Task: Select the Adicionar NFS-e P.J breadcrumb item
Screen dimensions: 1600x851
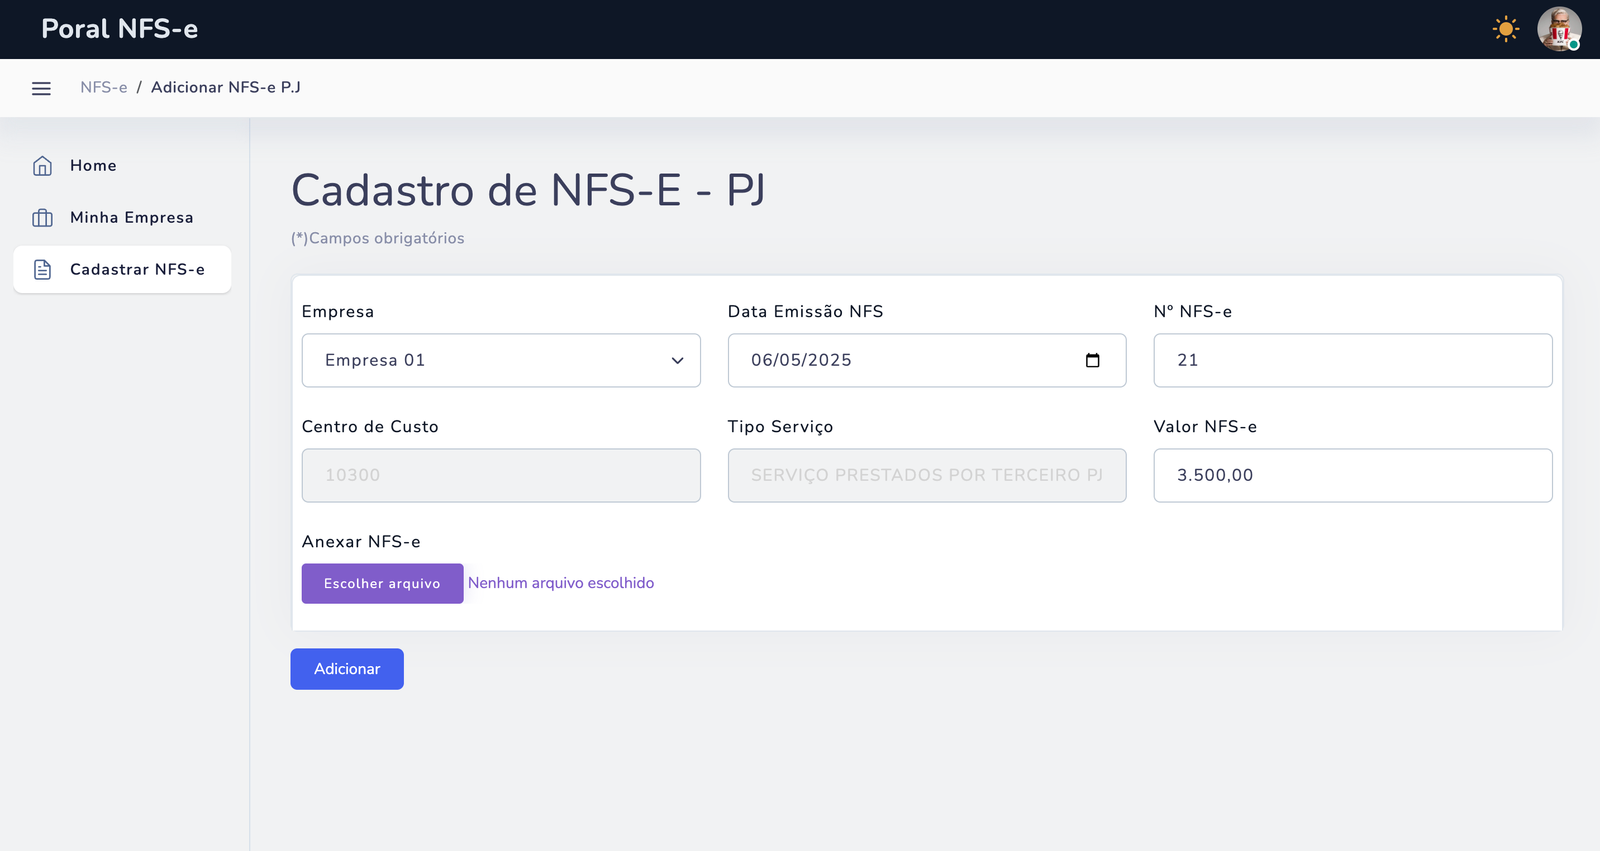Action: [x=224, y=87]
